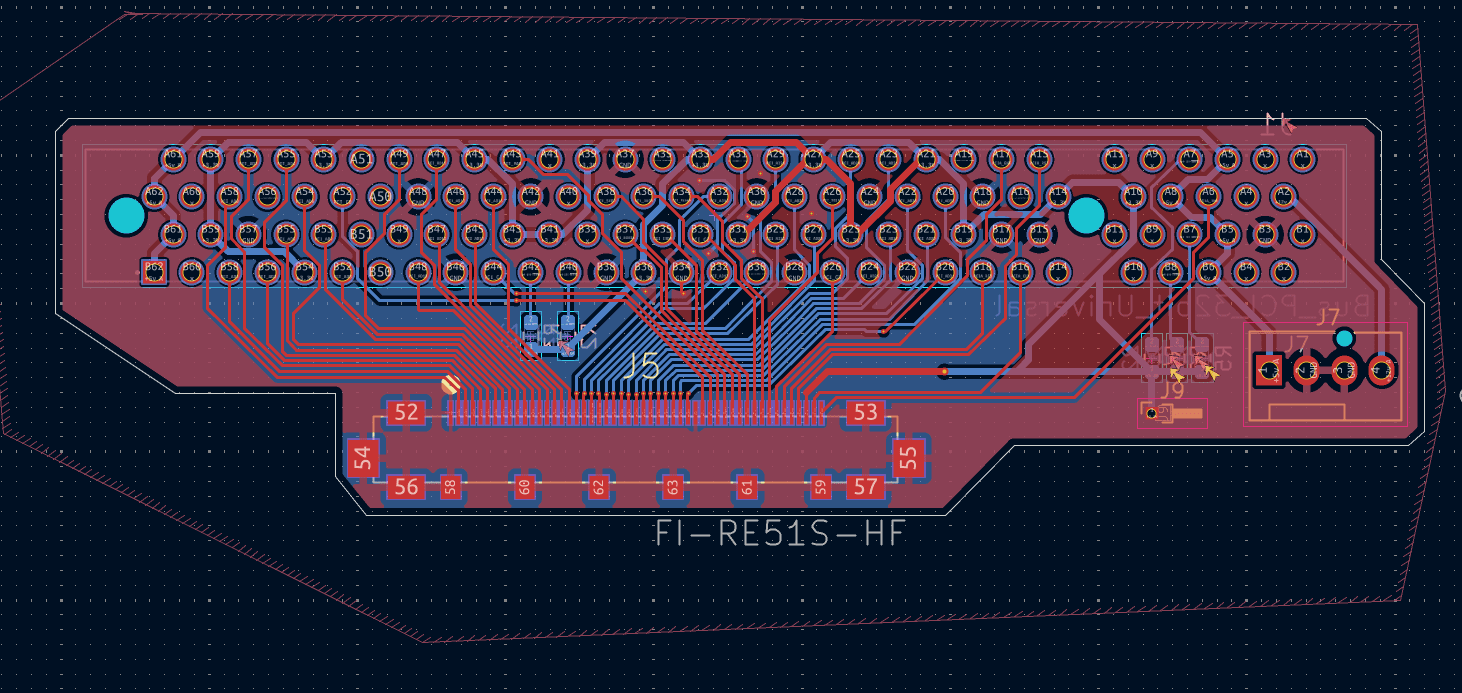Click the J9 test point footprint
Screen dimensions: 1462x693
click(x=1172, y=413)
